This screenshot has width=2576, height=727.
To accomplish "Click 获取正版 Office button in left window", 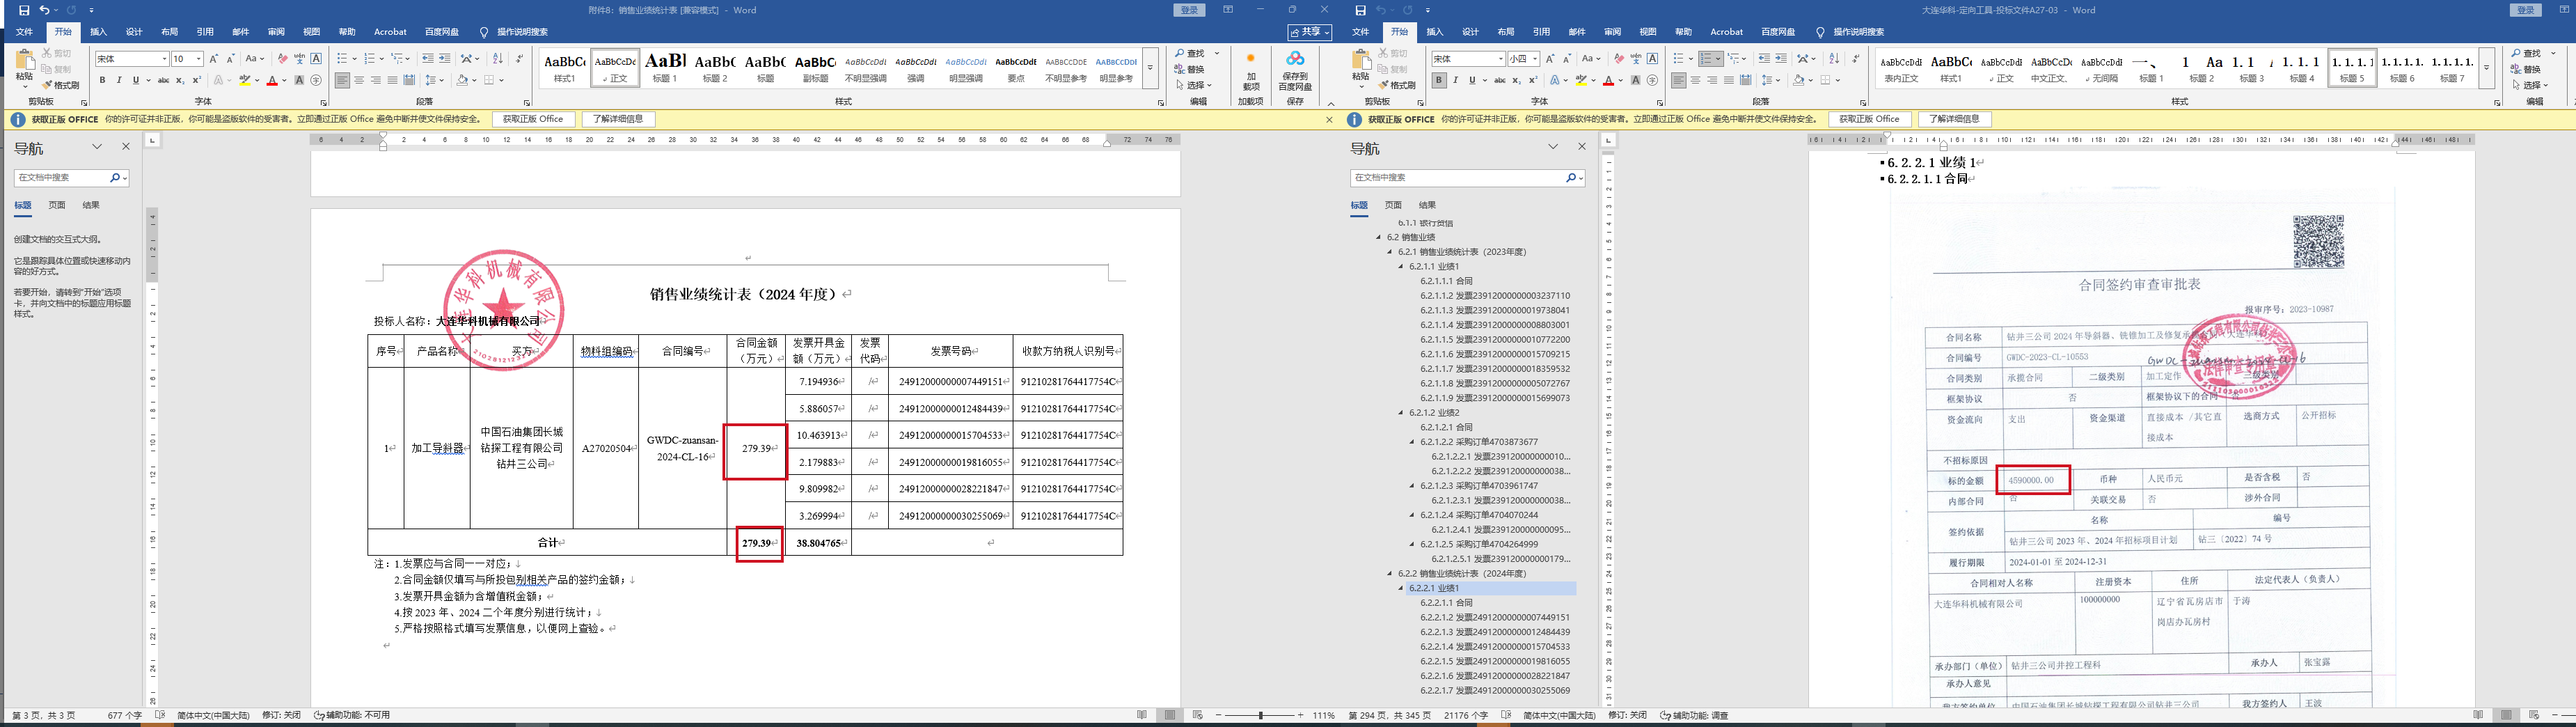I will click(x=533, y=119).
